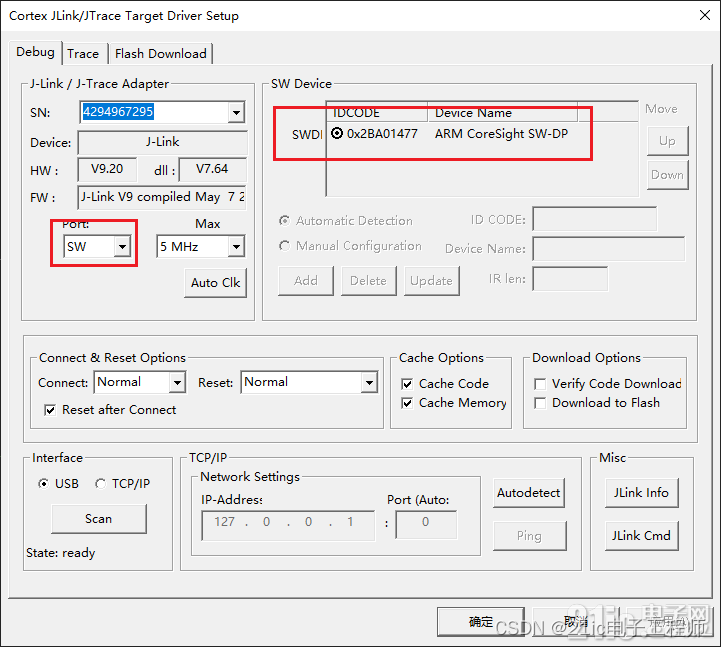Confirm with the 确定 button
This screenshot has height=647, width=721.
481,622
